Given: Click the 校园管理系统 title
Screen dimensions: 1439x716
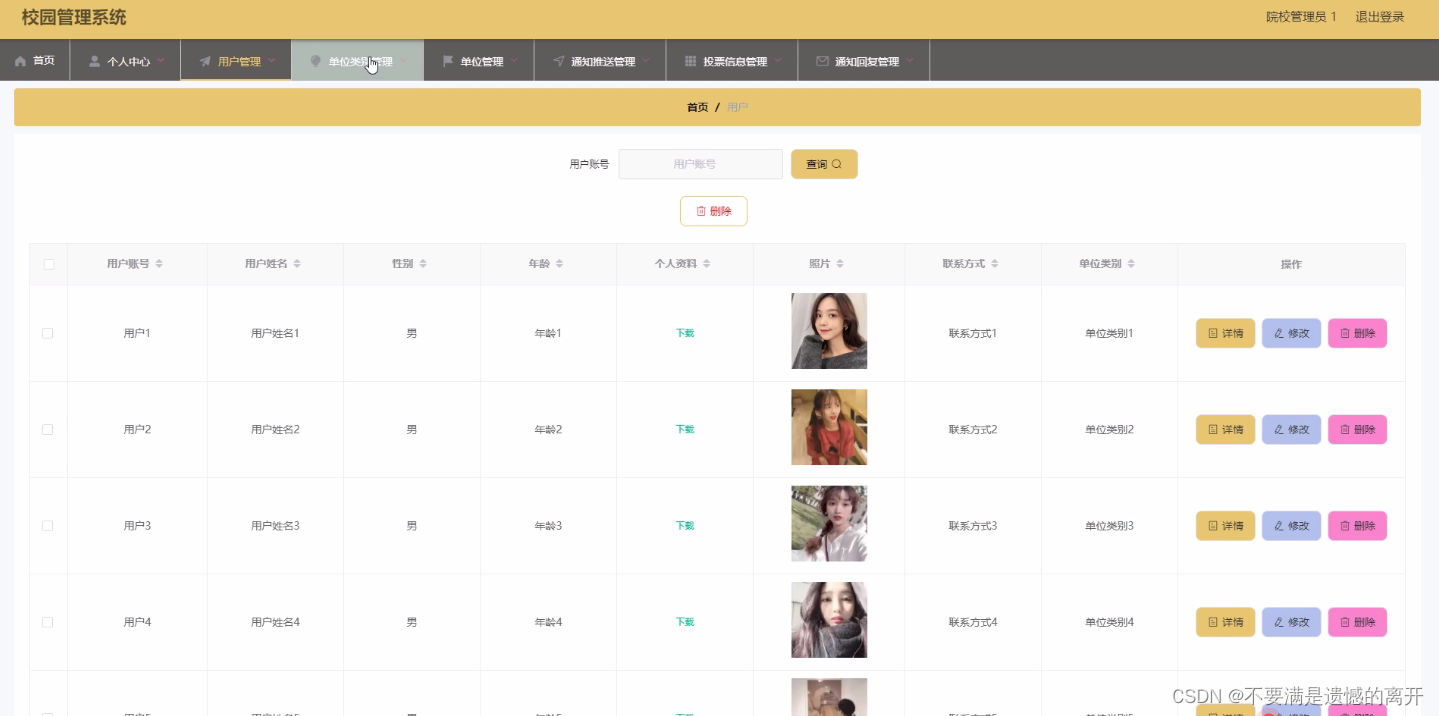Looking at the screenshot, I should click(74, 17).
